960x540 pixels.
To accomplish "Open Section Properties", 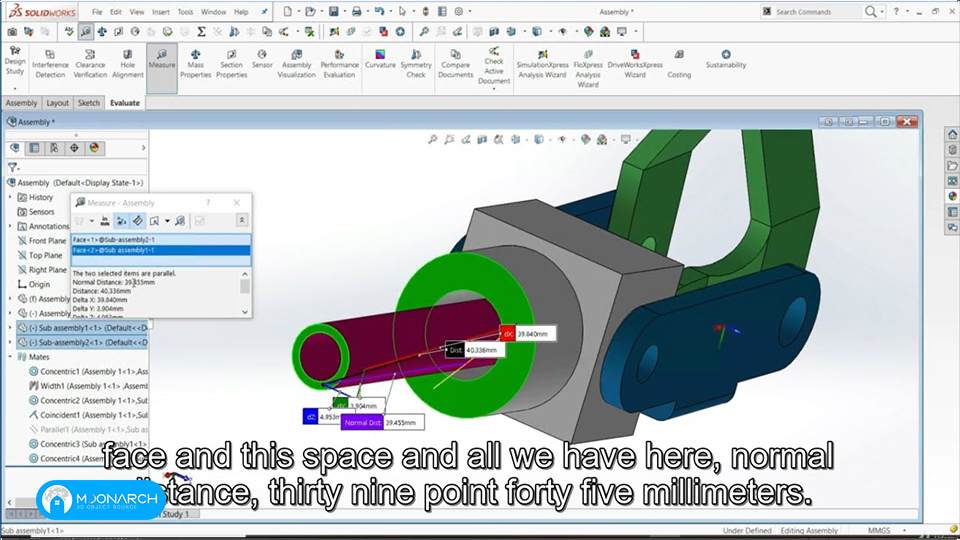I will pyautogui.click(x=231, y=64).
